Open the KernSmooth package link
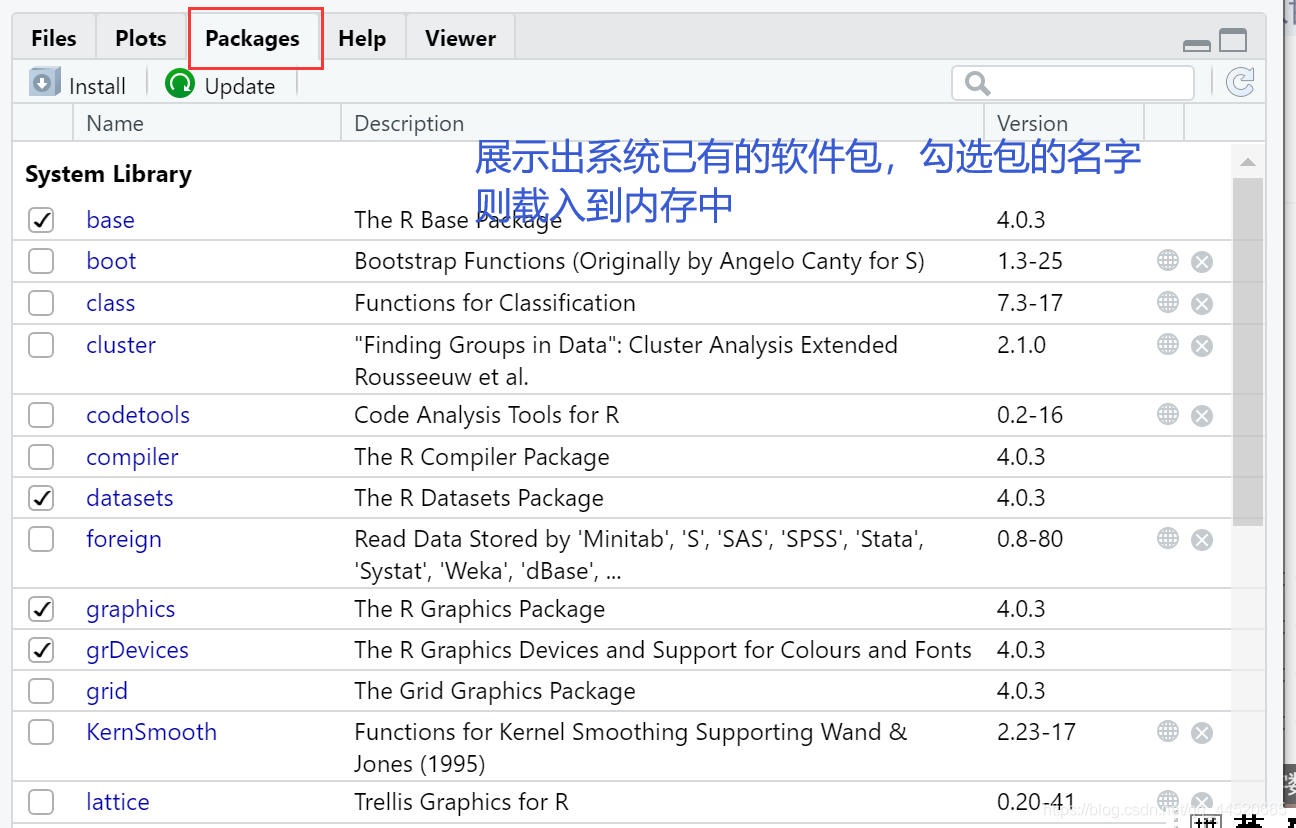This screenshot has width=1296, height=828. [x=151, y=732]
